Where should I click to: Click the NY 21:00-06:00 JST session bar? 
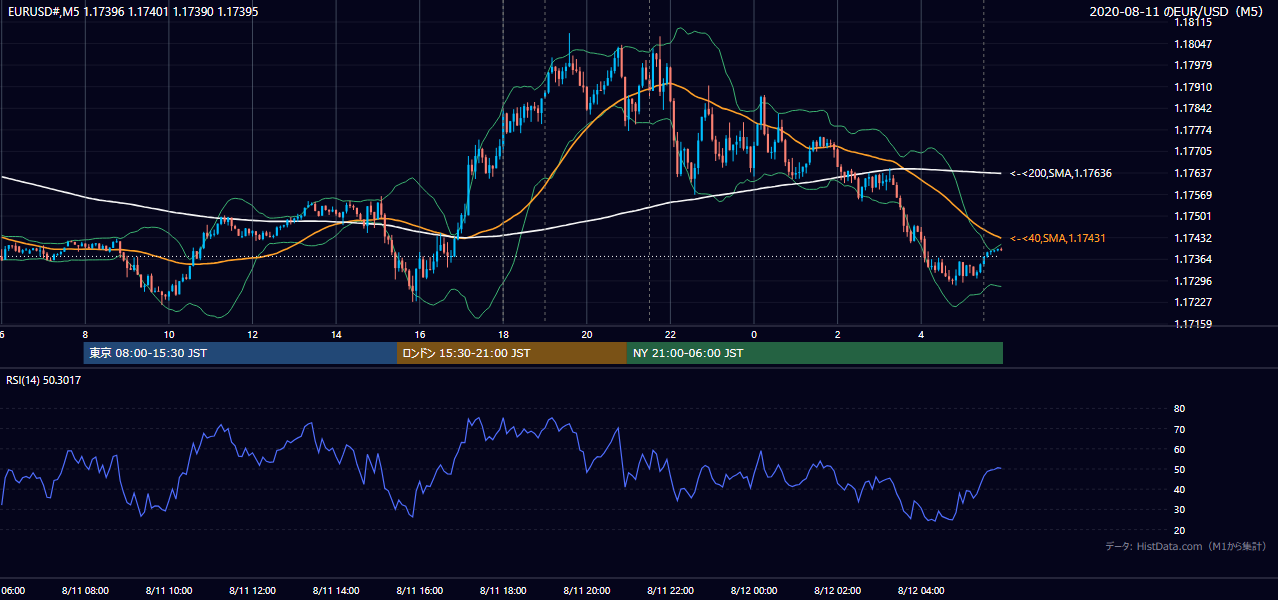pyautogui.click(x=815, y=353)
